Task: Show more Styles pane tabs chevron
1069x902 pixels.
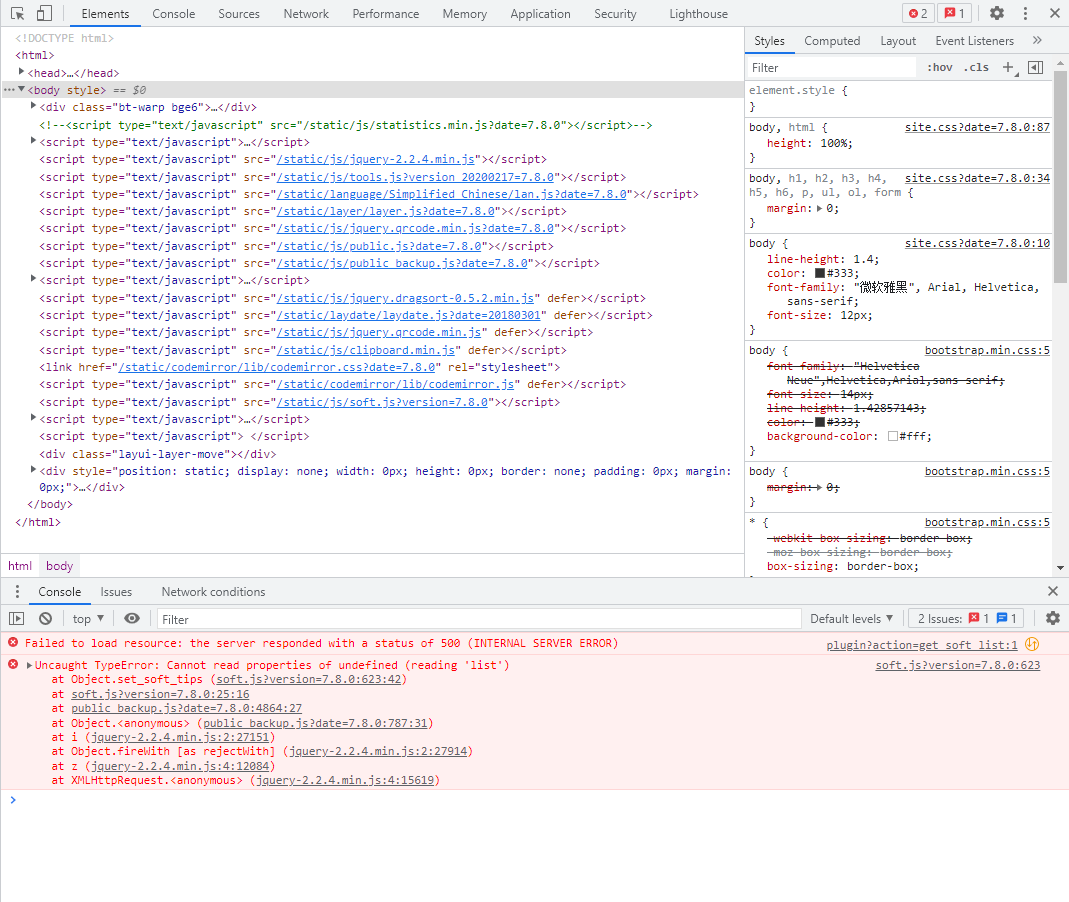Action: pos(1037,40)
